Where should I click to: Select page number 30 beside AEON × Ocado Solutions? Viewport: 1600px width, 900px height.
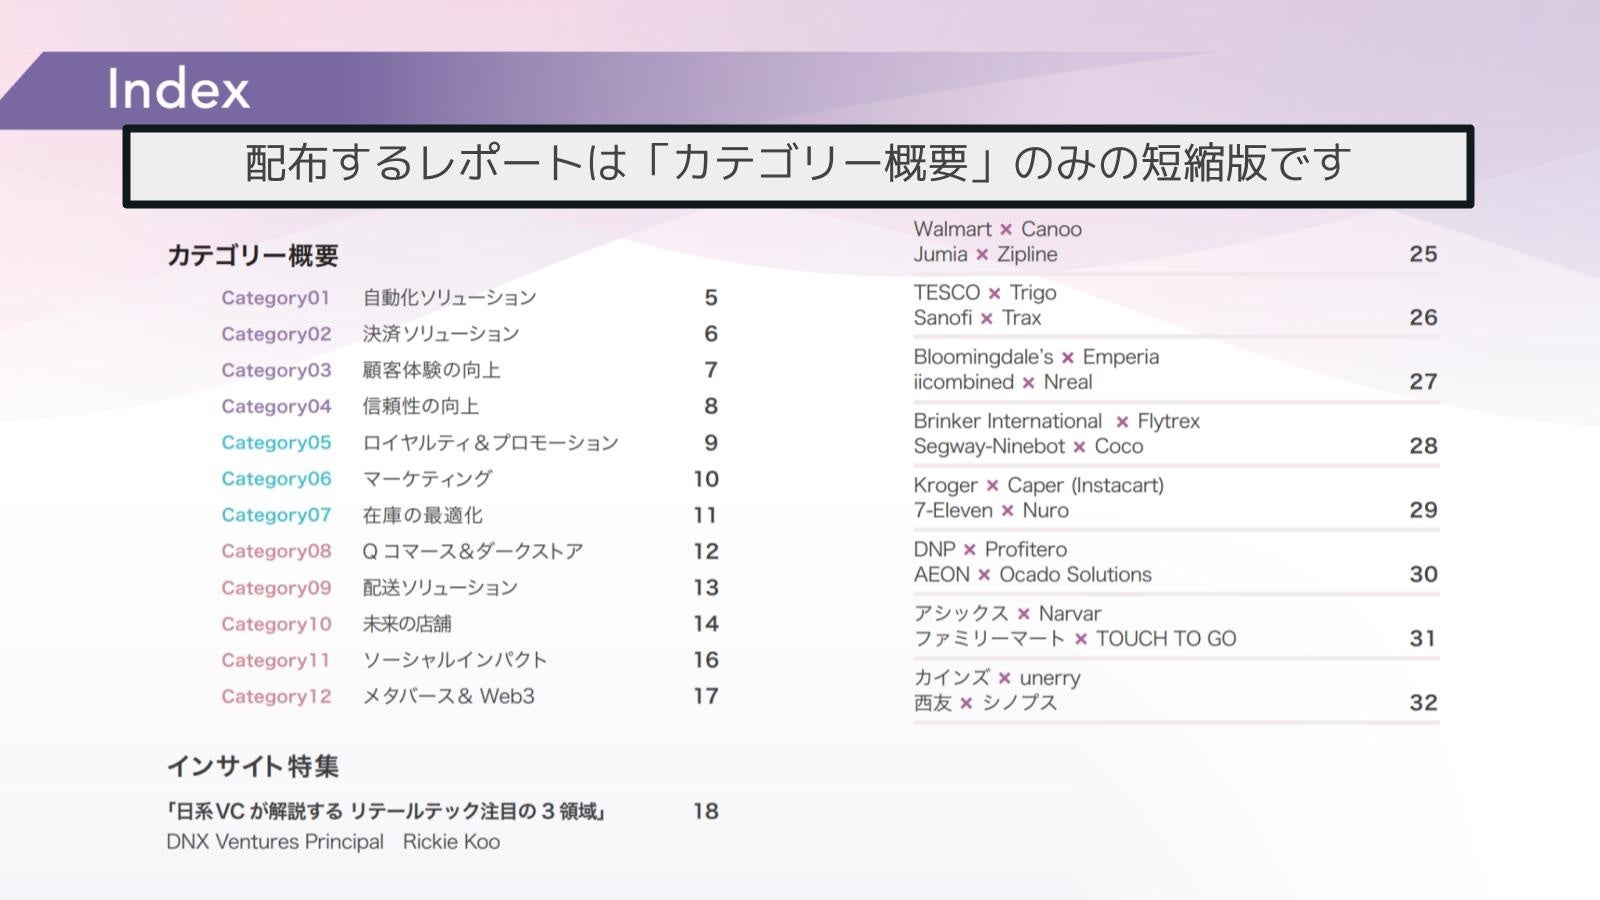[1423, 575]
